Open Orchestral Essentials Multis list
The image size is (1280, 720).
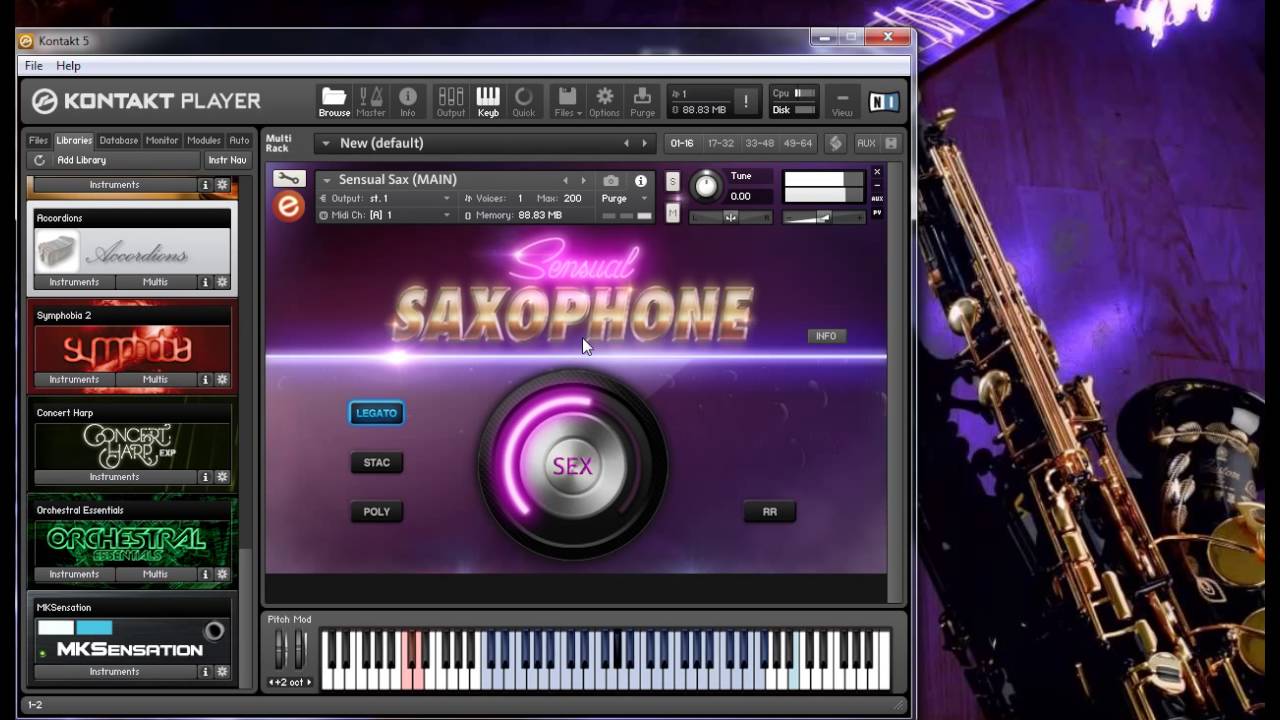tap(155, 575)
